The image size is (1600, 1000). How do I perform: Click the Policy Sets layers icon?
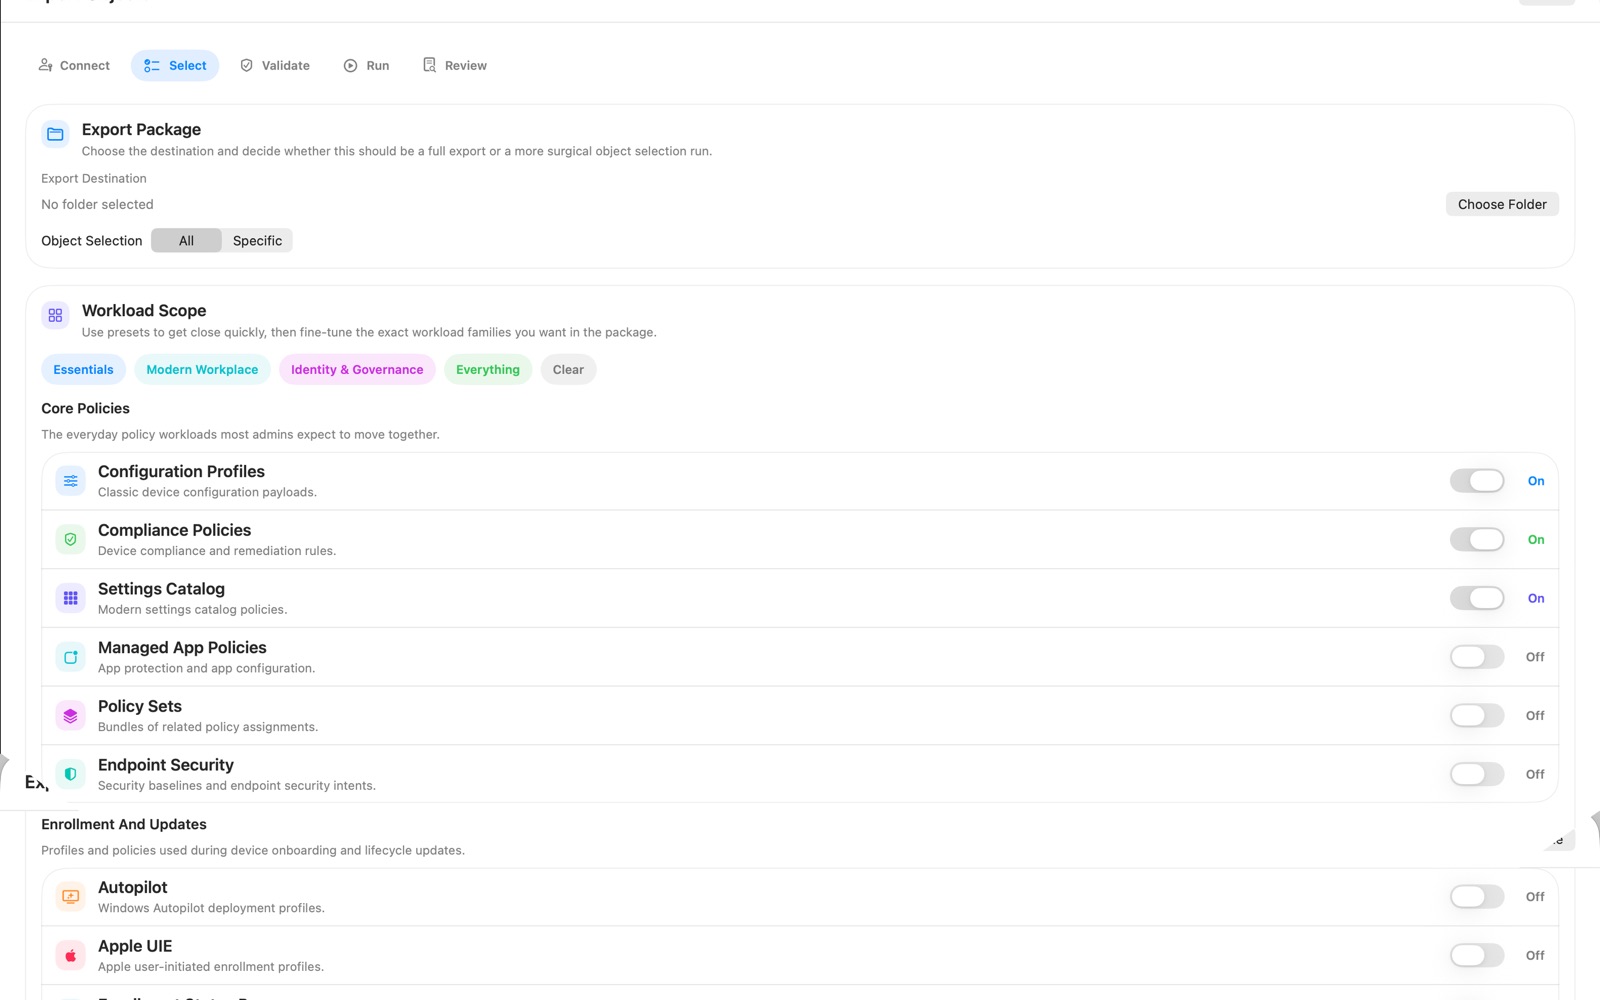(x=70, y=715)
